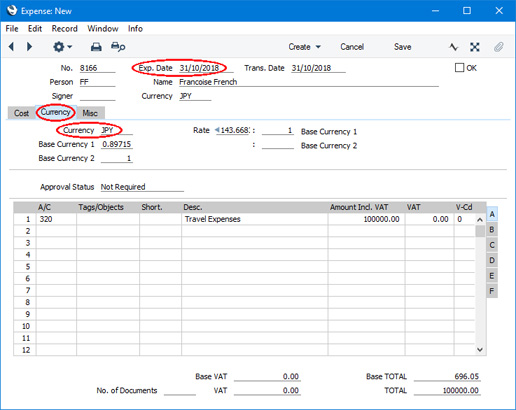Click the Rate field arrow indicator
516x410 pixels.
(217, 130)
